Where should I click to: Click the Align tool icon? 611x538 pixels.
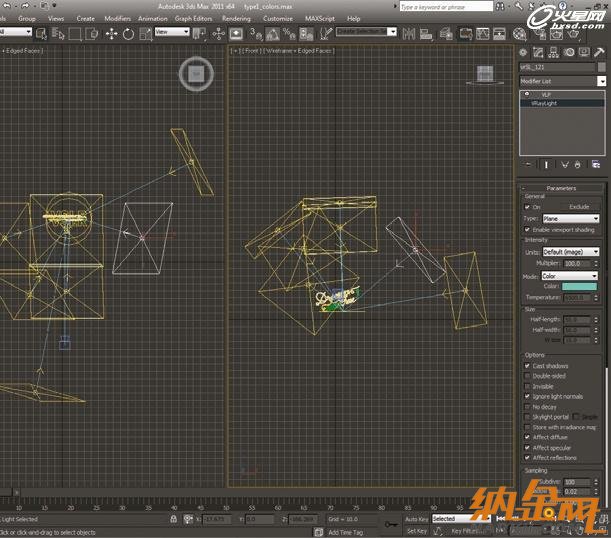point(426,34)
